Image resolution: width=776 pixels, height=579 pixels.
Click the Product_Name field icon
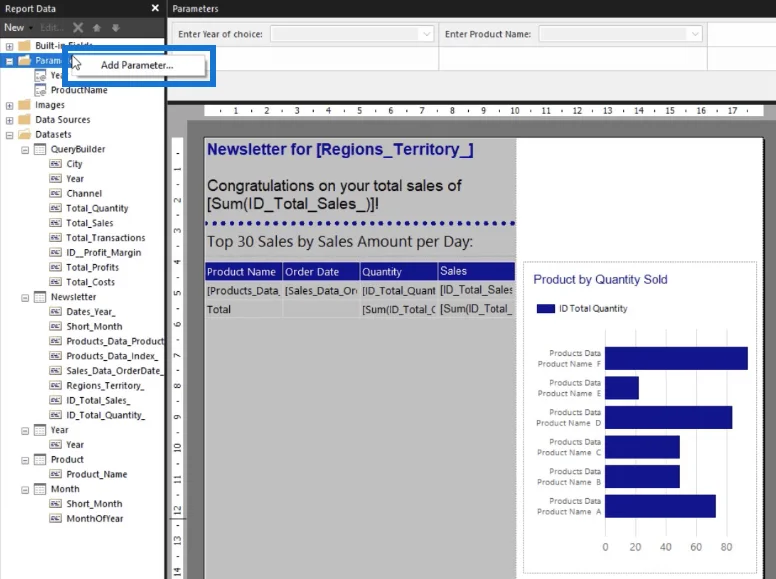coord(55,475)
